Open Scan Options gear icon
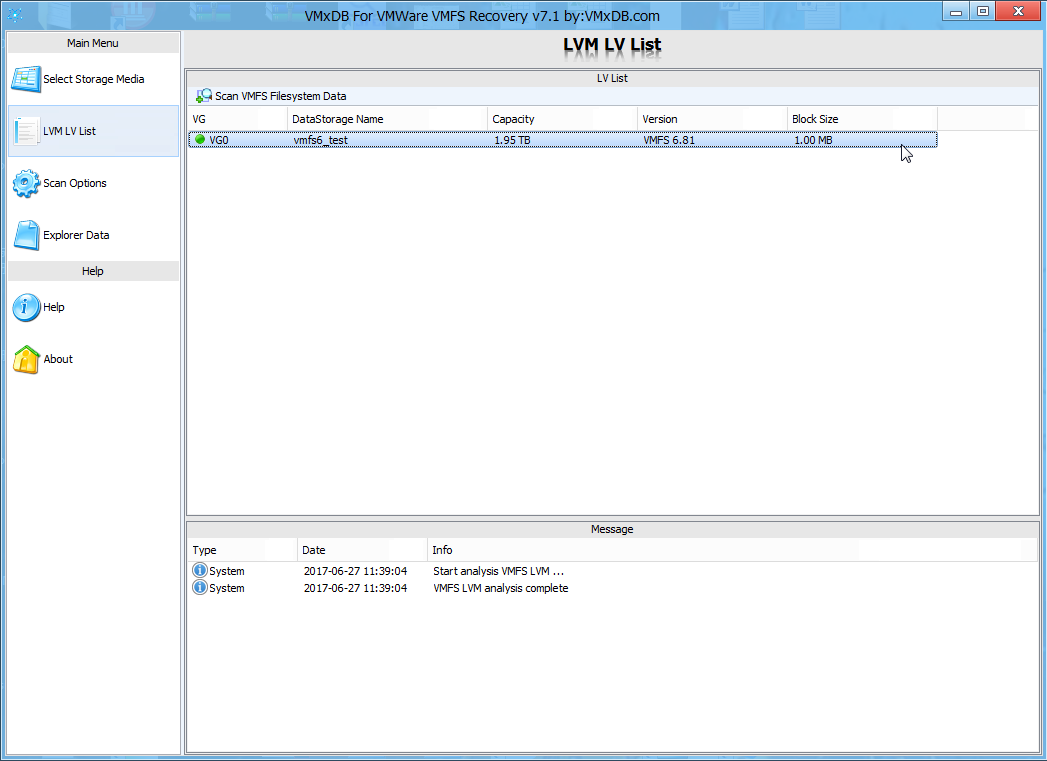Viewport: 1047px width, 761px height. click(26, 183)
